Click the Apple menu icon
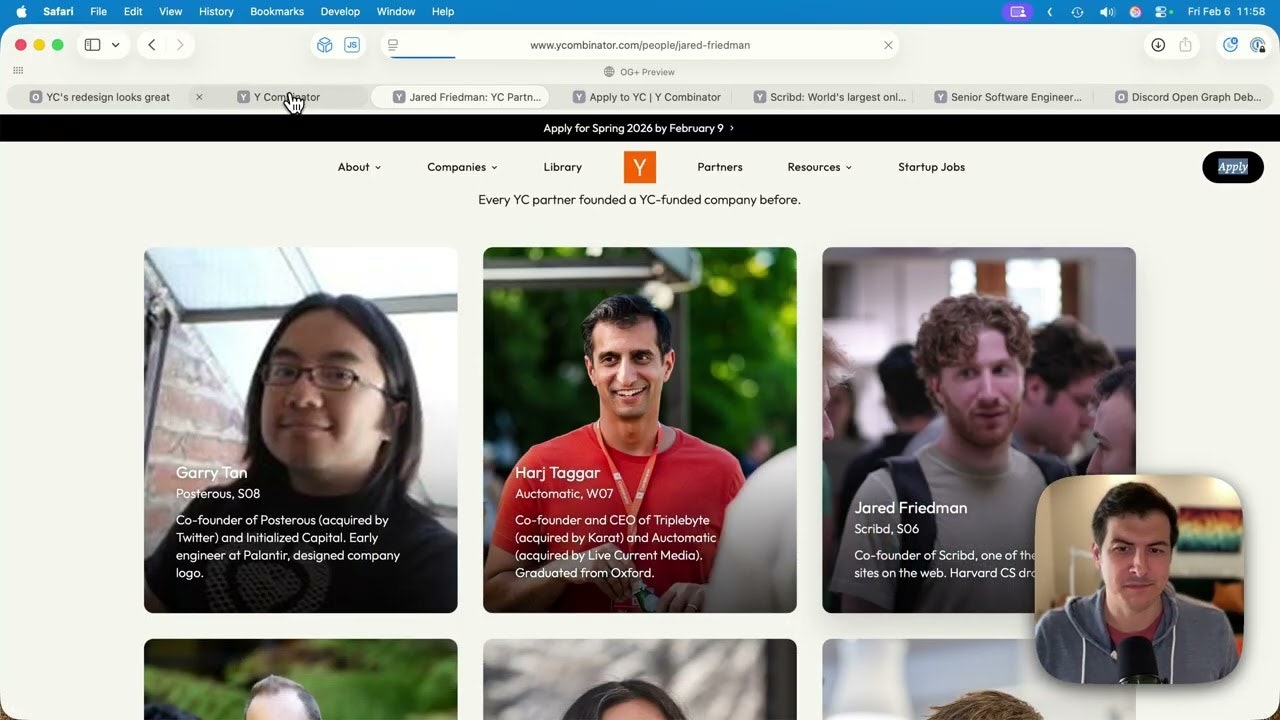Screen dimensions: 1280x720 20,11
